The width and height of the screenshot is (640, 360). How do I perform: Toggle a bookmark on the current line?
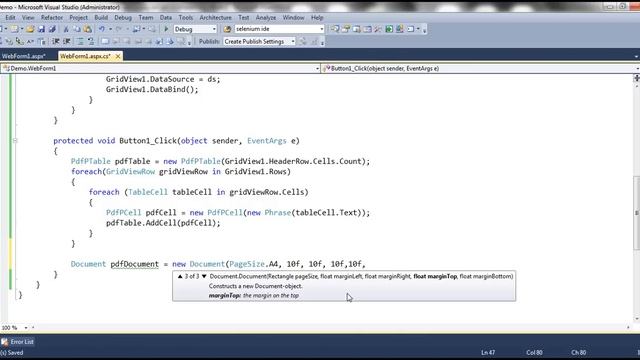pos(105,41)
